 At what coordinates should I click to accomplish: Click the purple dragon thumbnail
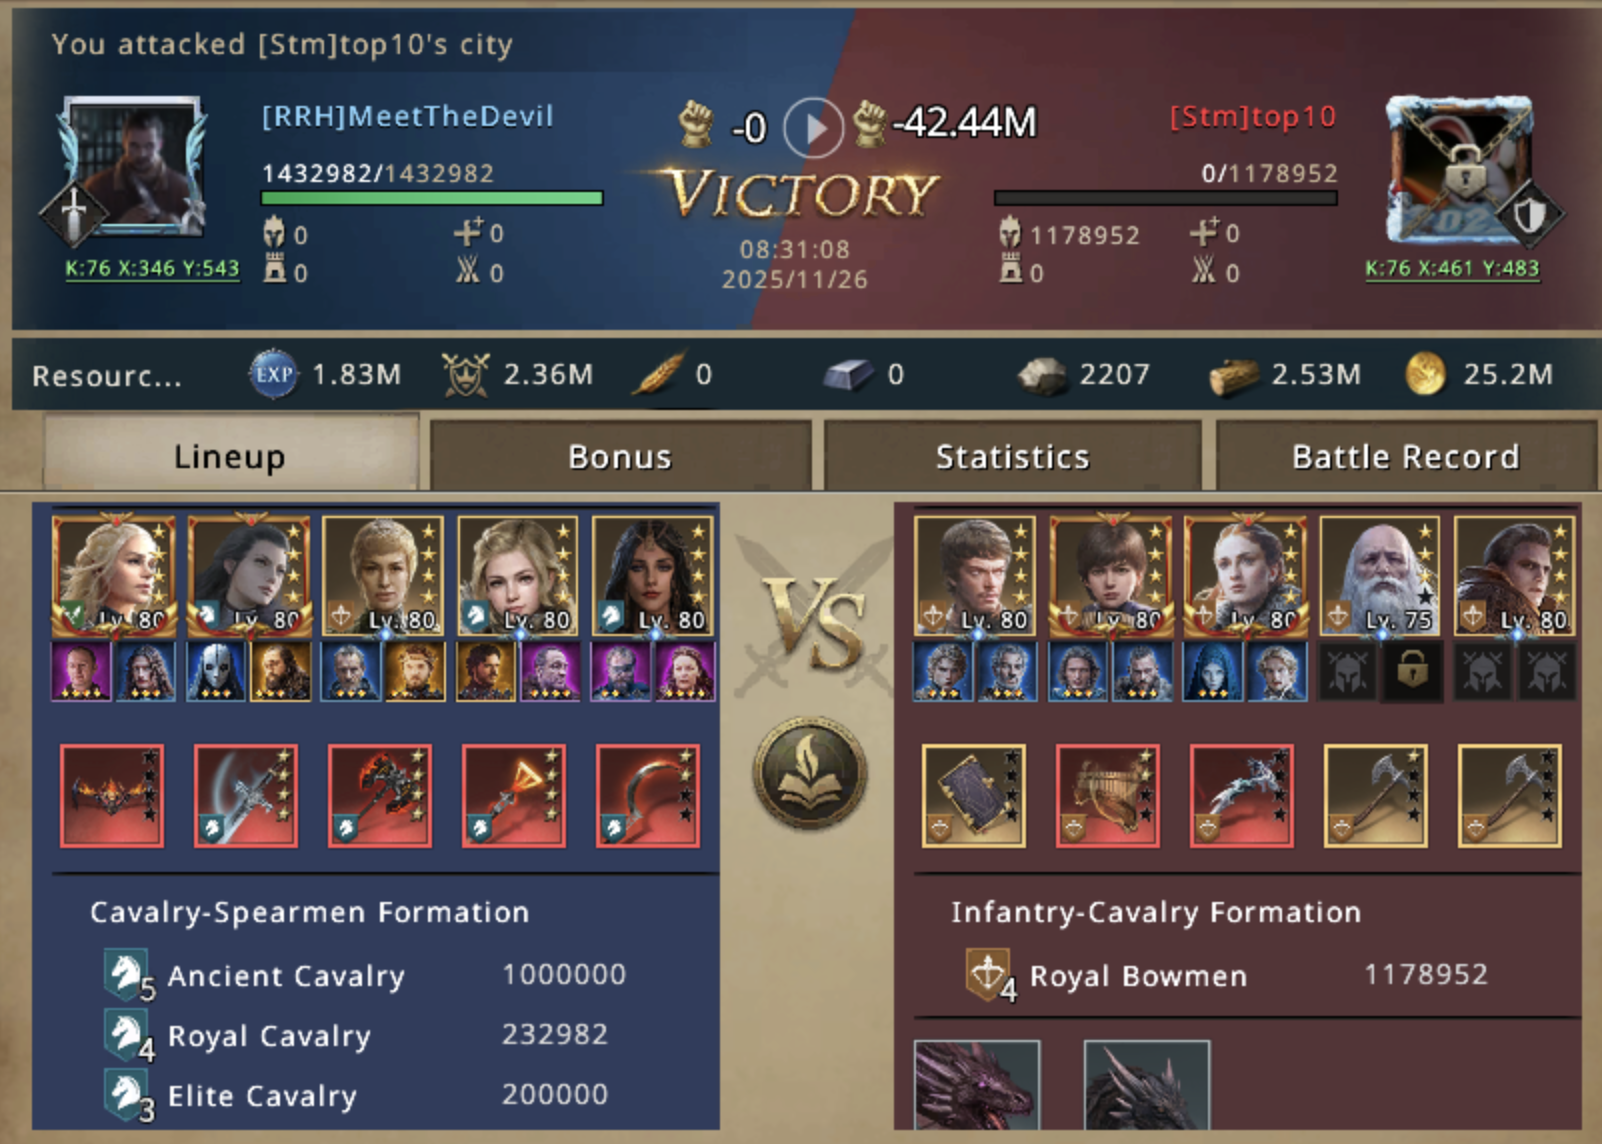tap(977, 1086)
